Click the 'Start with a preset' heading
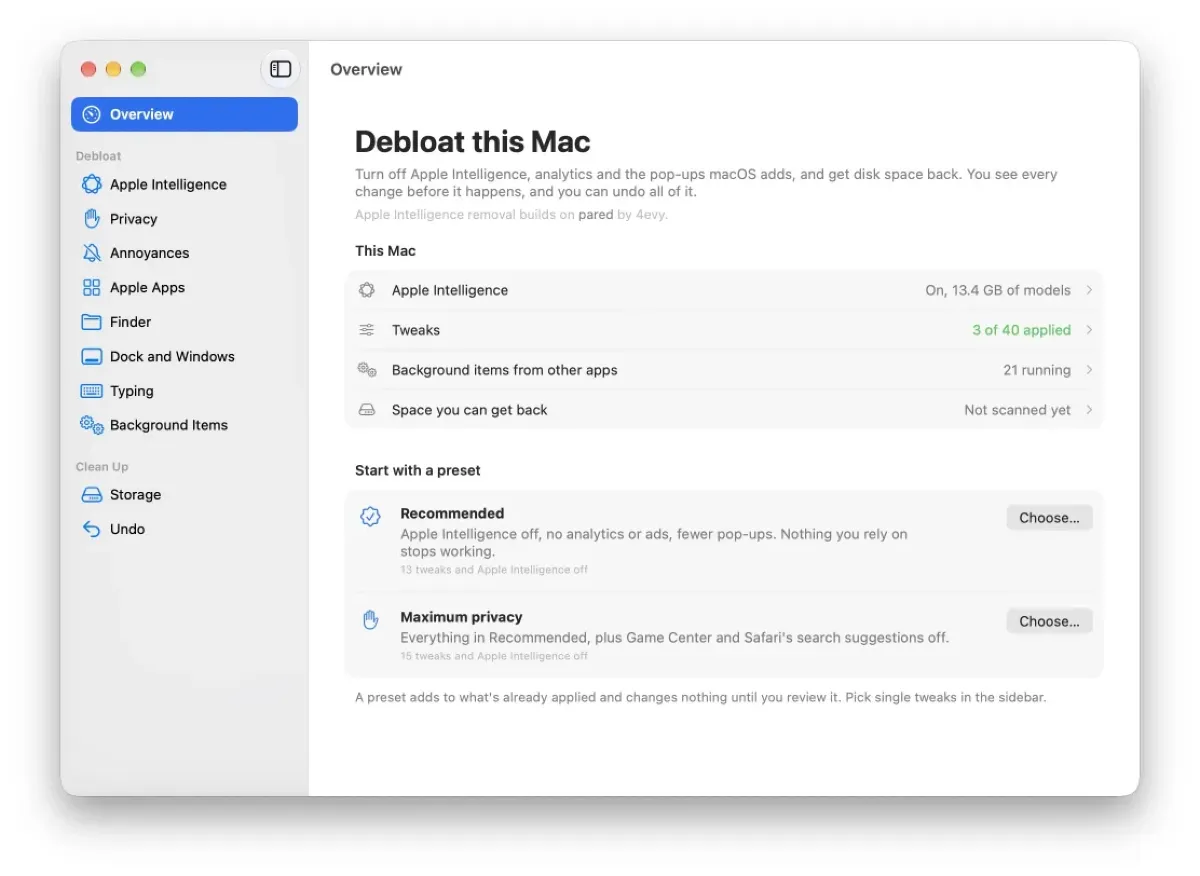Screen dimensions: 1200x876 (x=418, y=470)
